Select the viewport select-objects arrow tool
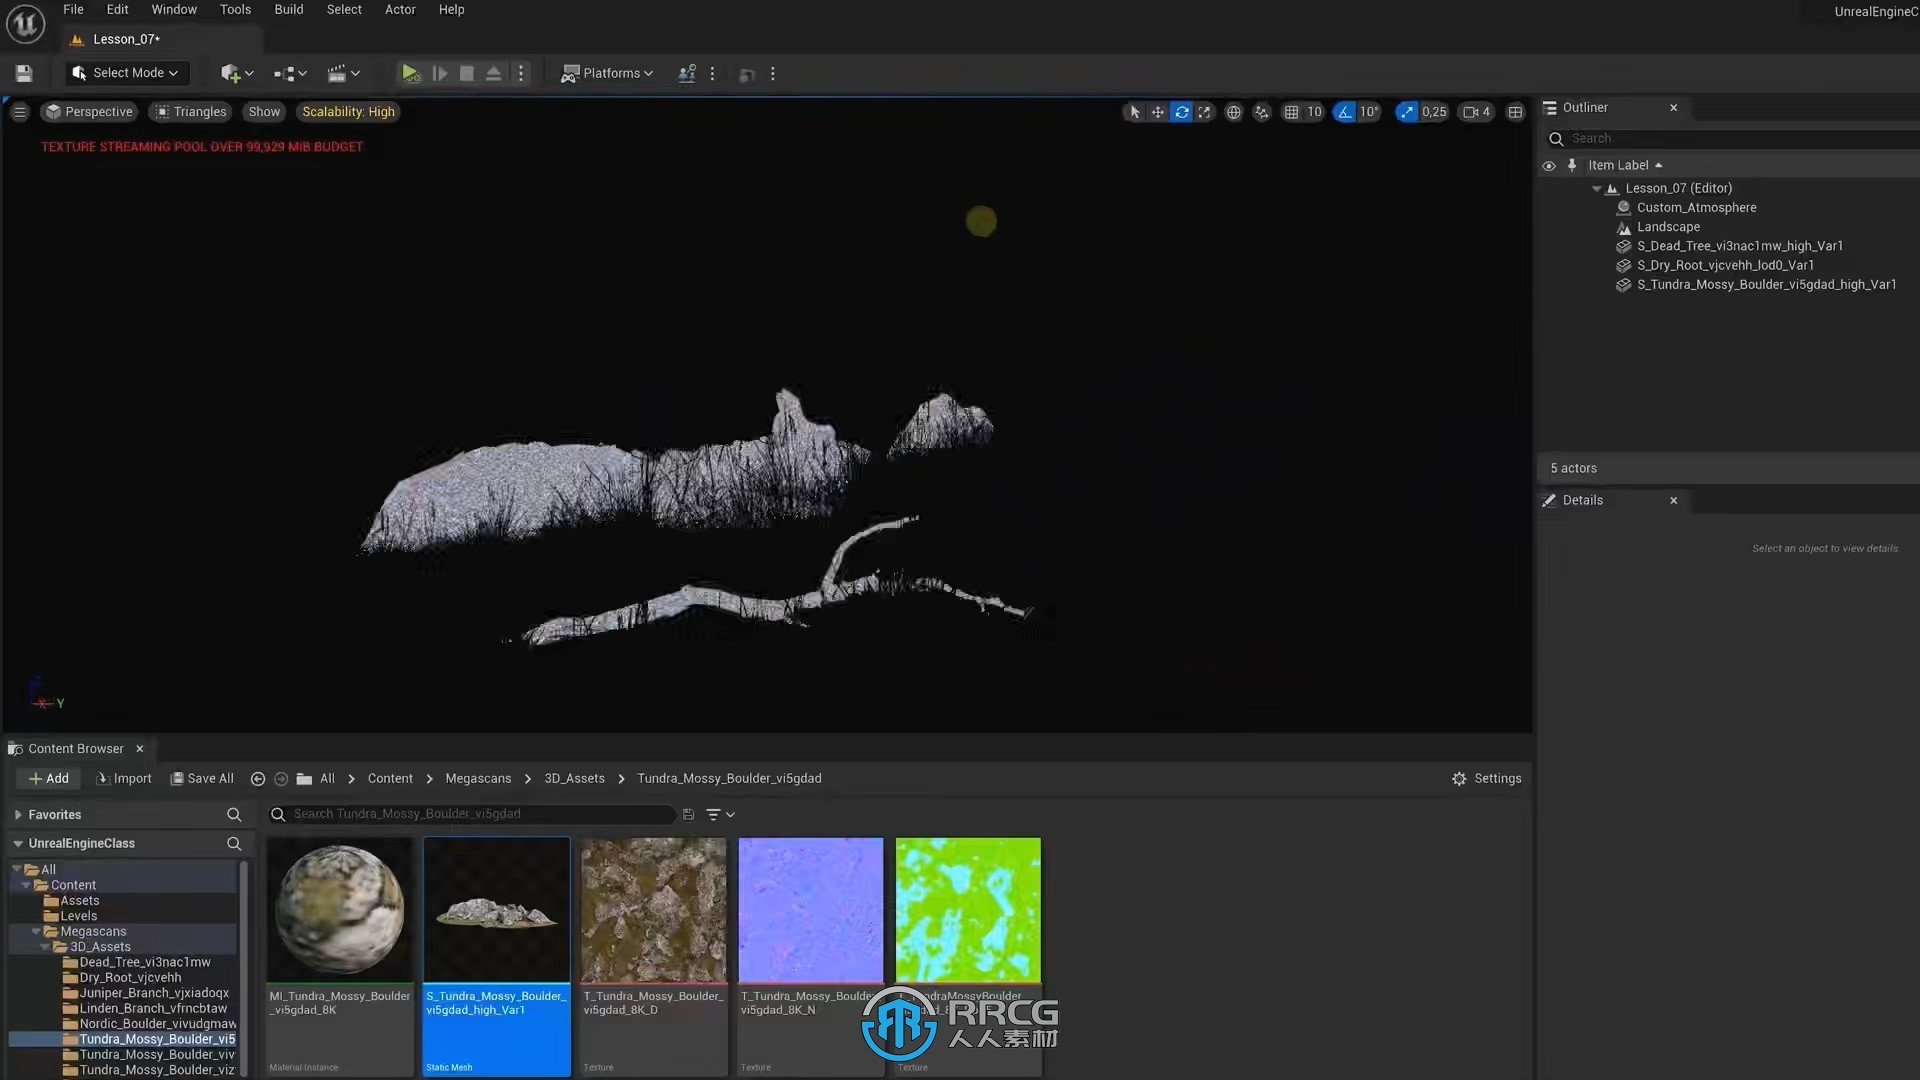 point(1134,112)
